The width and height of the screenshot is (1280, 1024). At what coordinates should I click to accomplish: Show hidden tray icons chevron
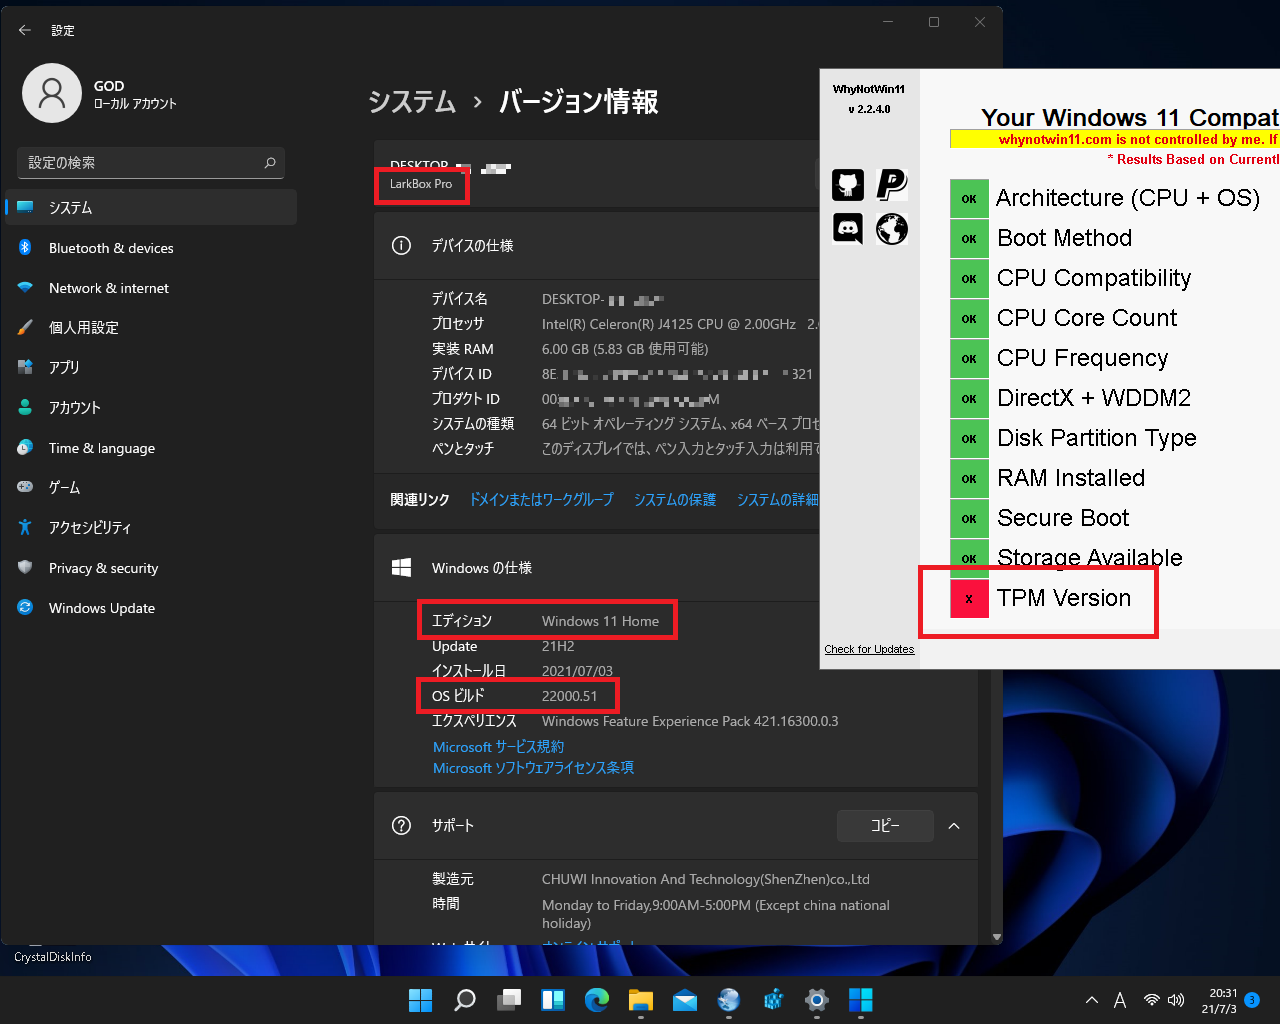tap(1092, 1000)
